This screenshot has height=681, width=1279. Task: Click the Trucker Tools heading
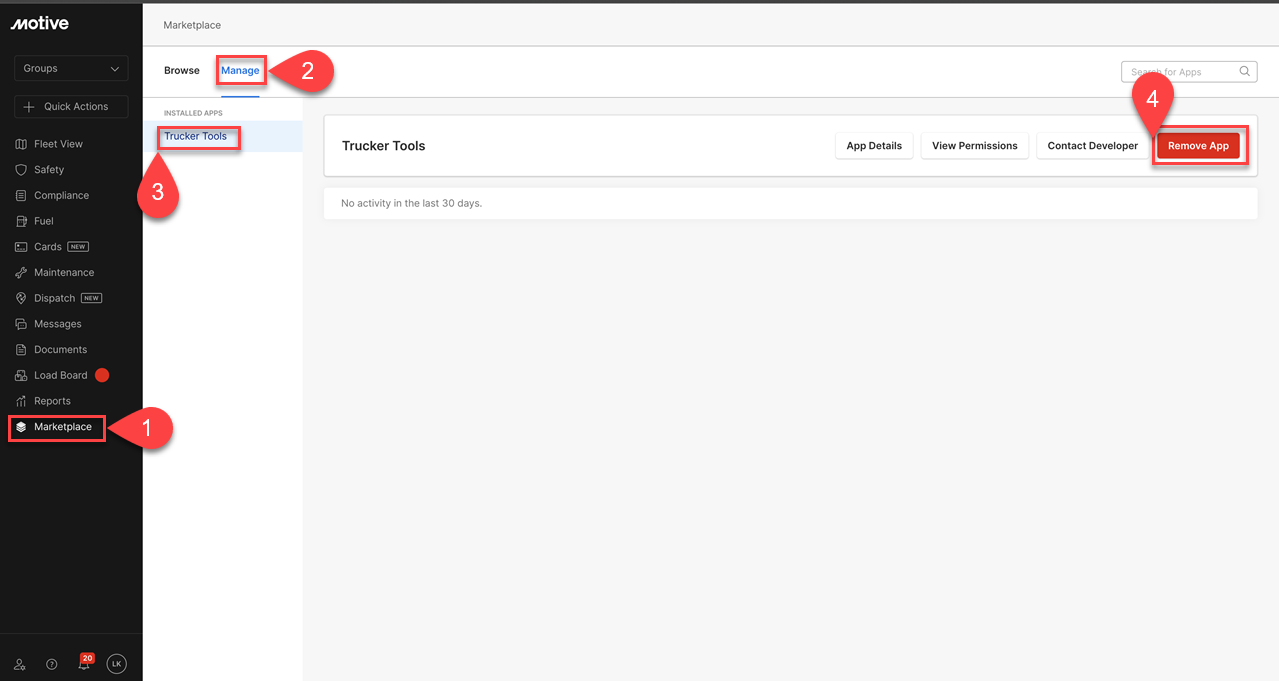click(x=384, y=146)
